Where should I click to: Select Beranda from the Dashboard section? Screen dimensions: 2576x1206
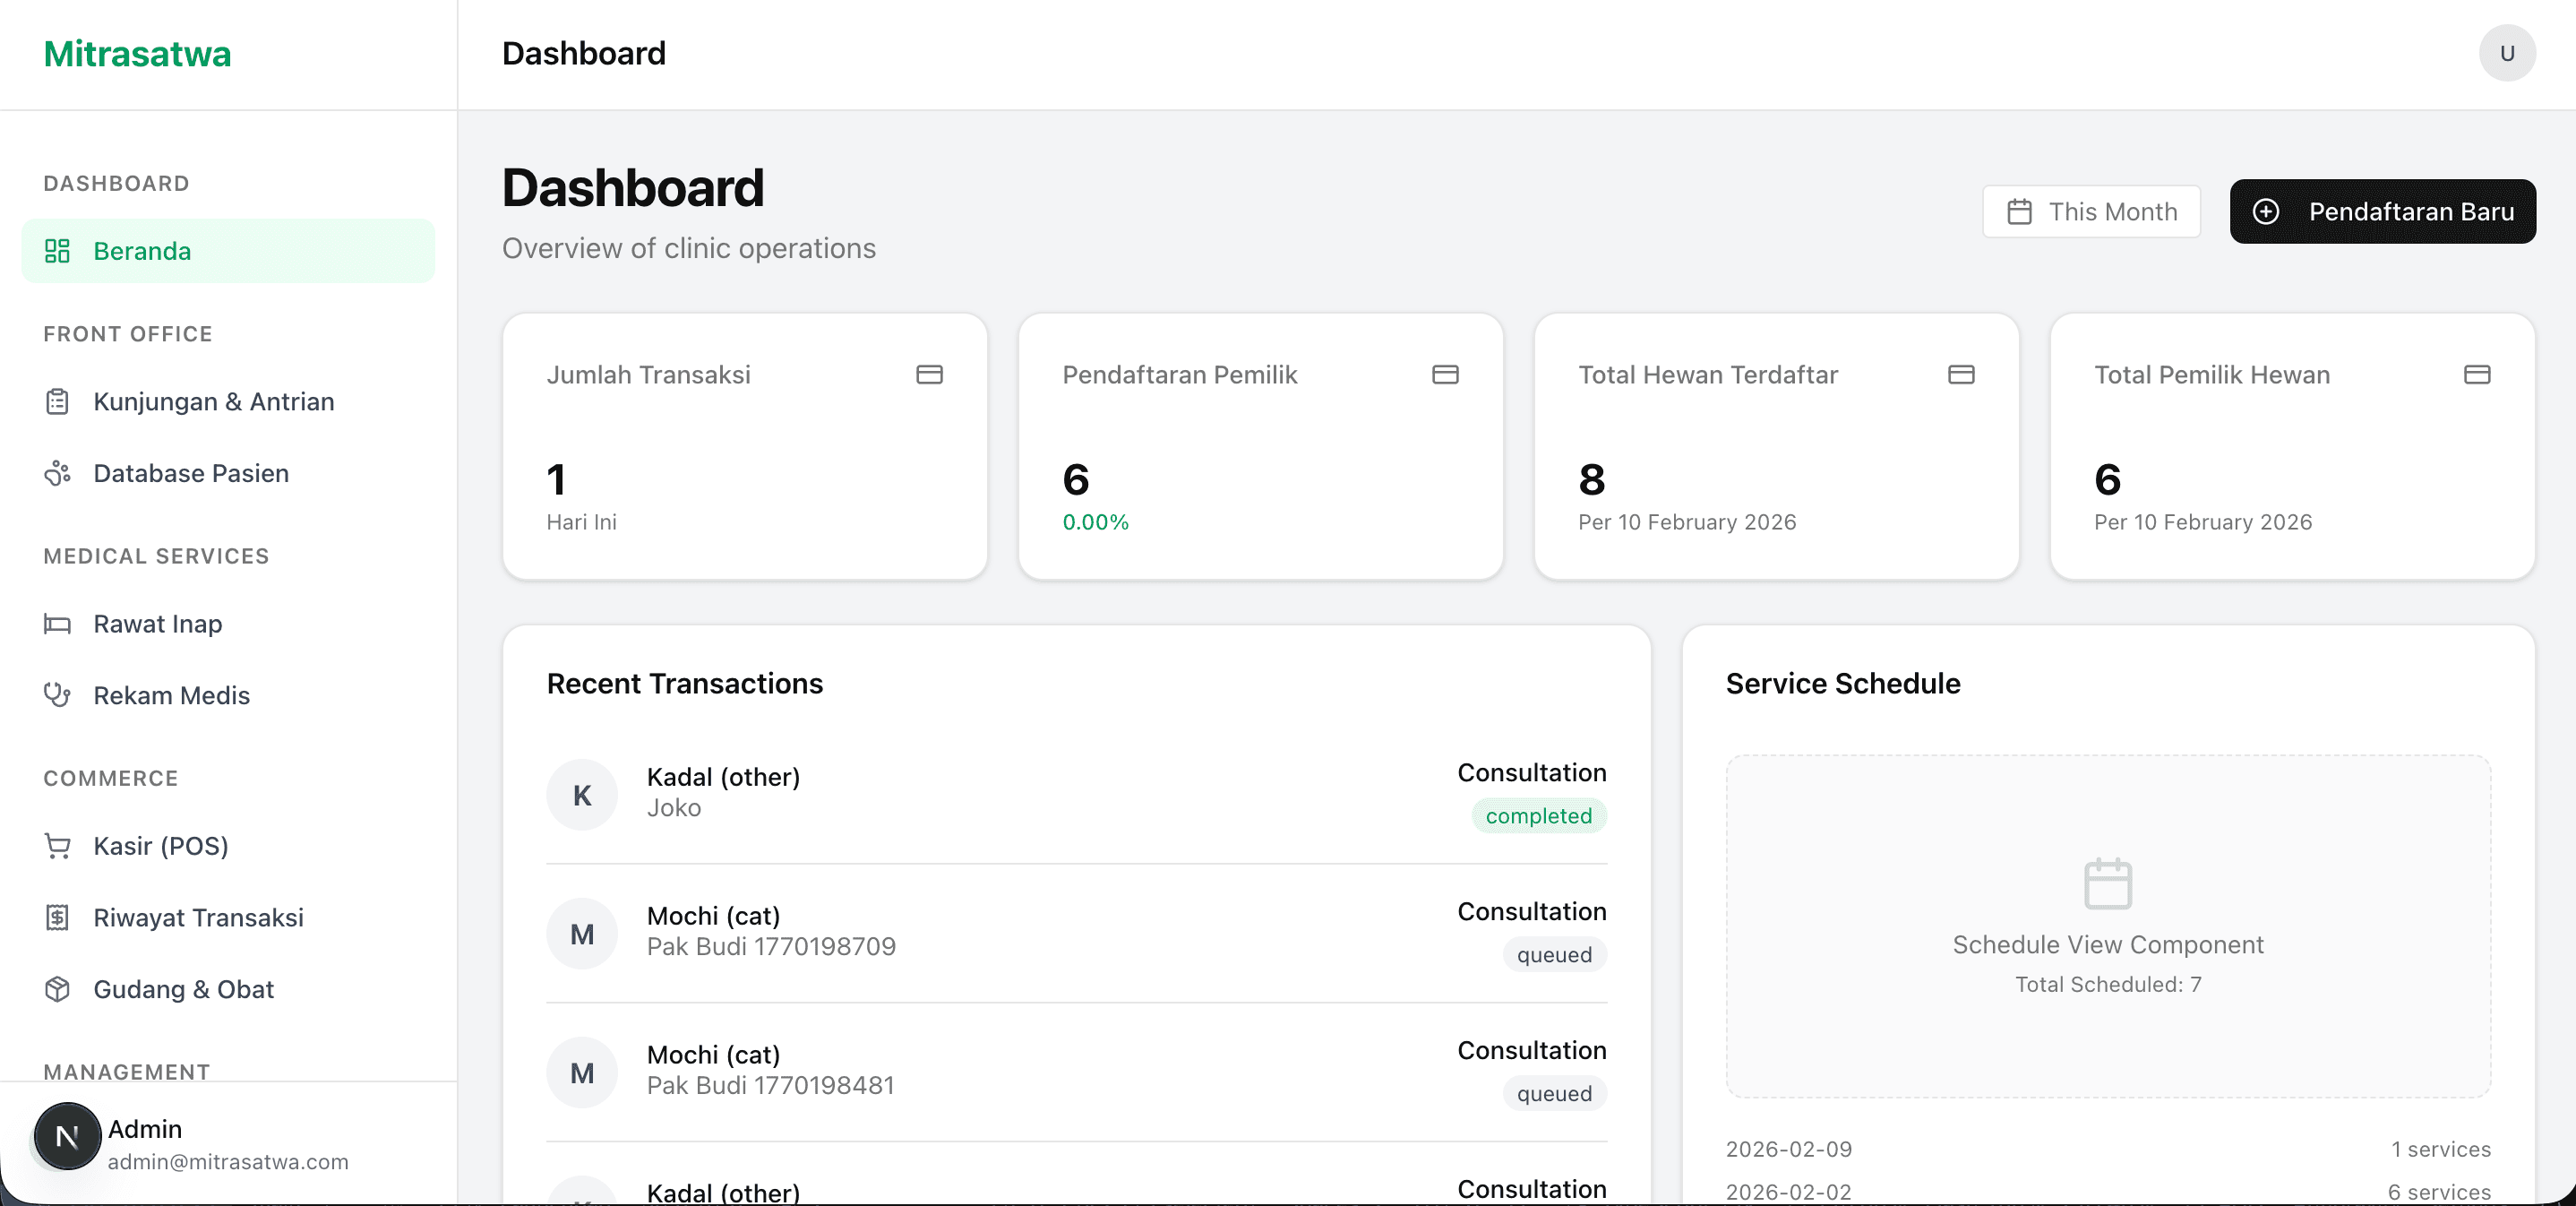[x=141, y=251]
